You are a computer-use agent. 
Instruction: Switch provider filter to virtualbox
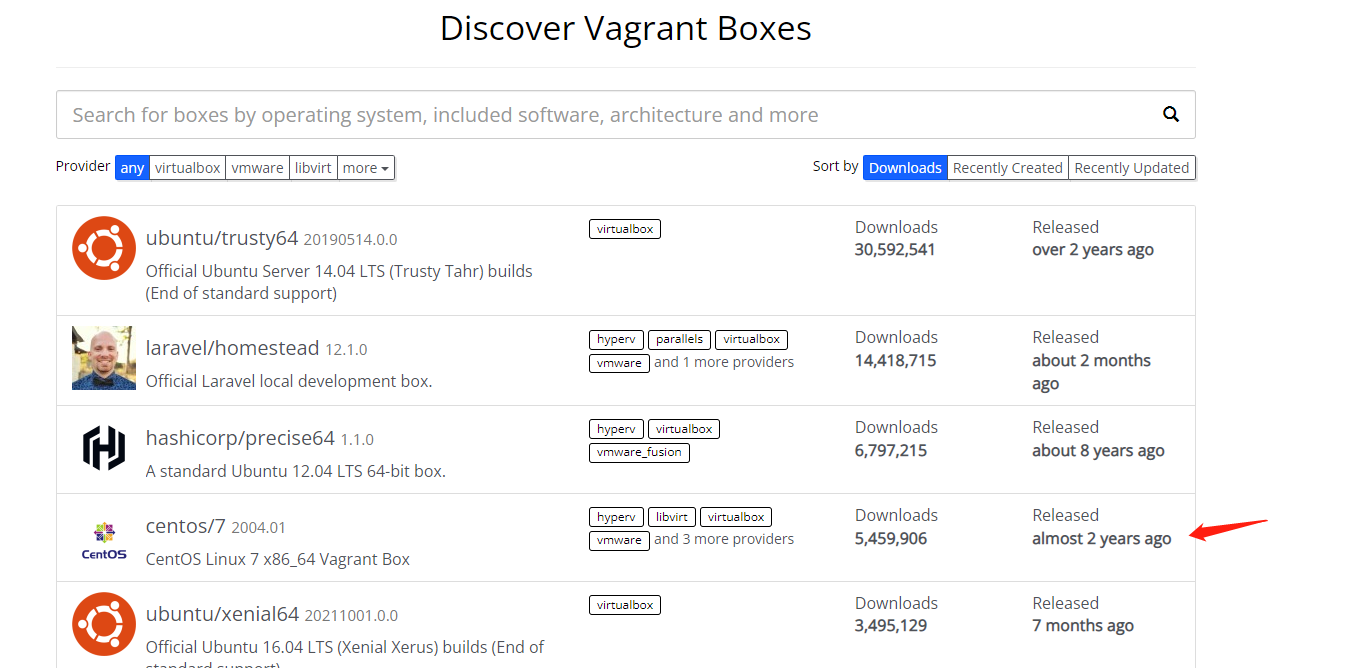click(186, 167)
